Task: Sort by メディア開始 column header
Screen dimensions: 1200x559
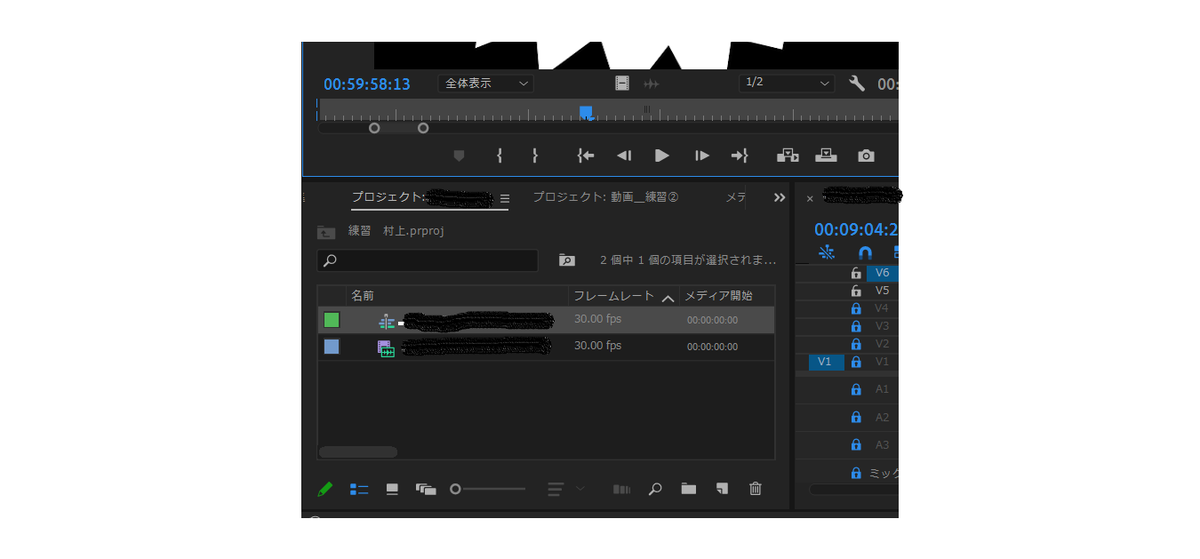Action: pos(717,296)
